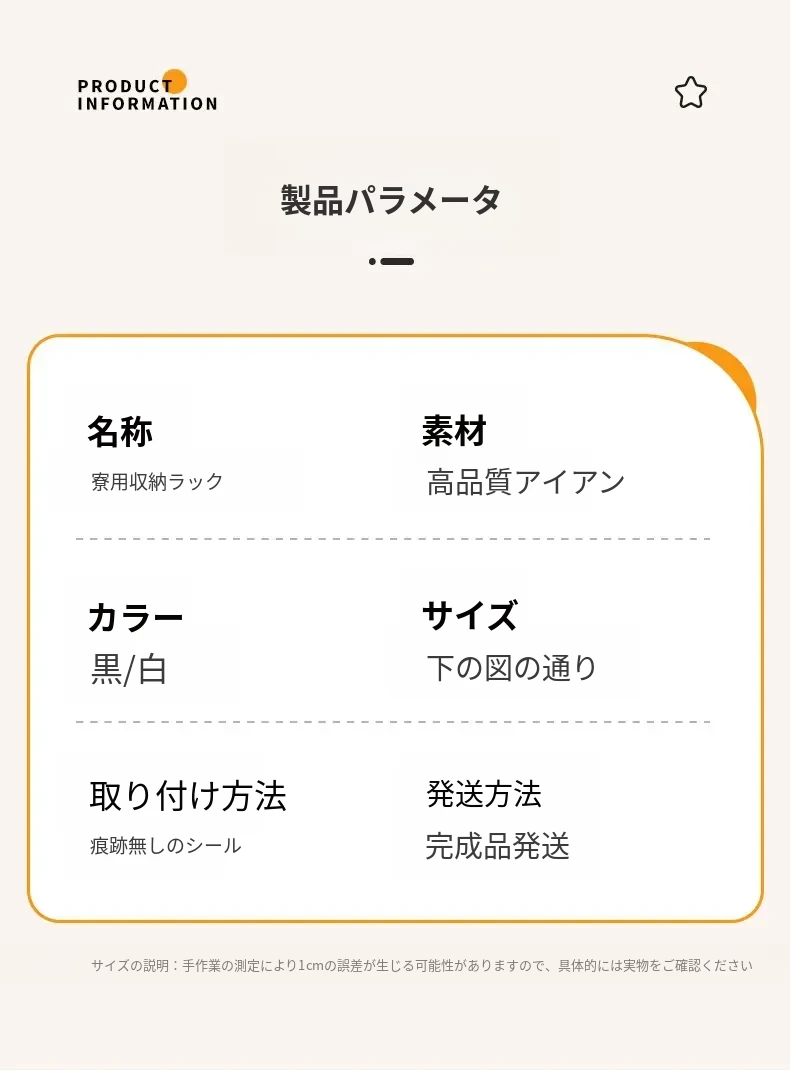Select the 寮用収納ラック product name
Image resolution: width=790 pixels, height=1071 pixels.
point(157,482)
